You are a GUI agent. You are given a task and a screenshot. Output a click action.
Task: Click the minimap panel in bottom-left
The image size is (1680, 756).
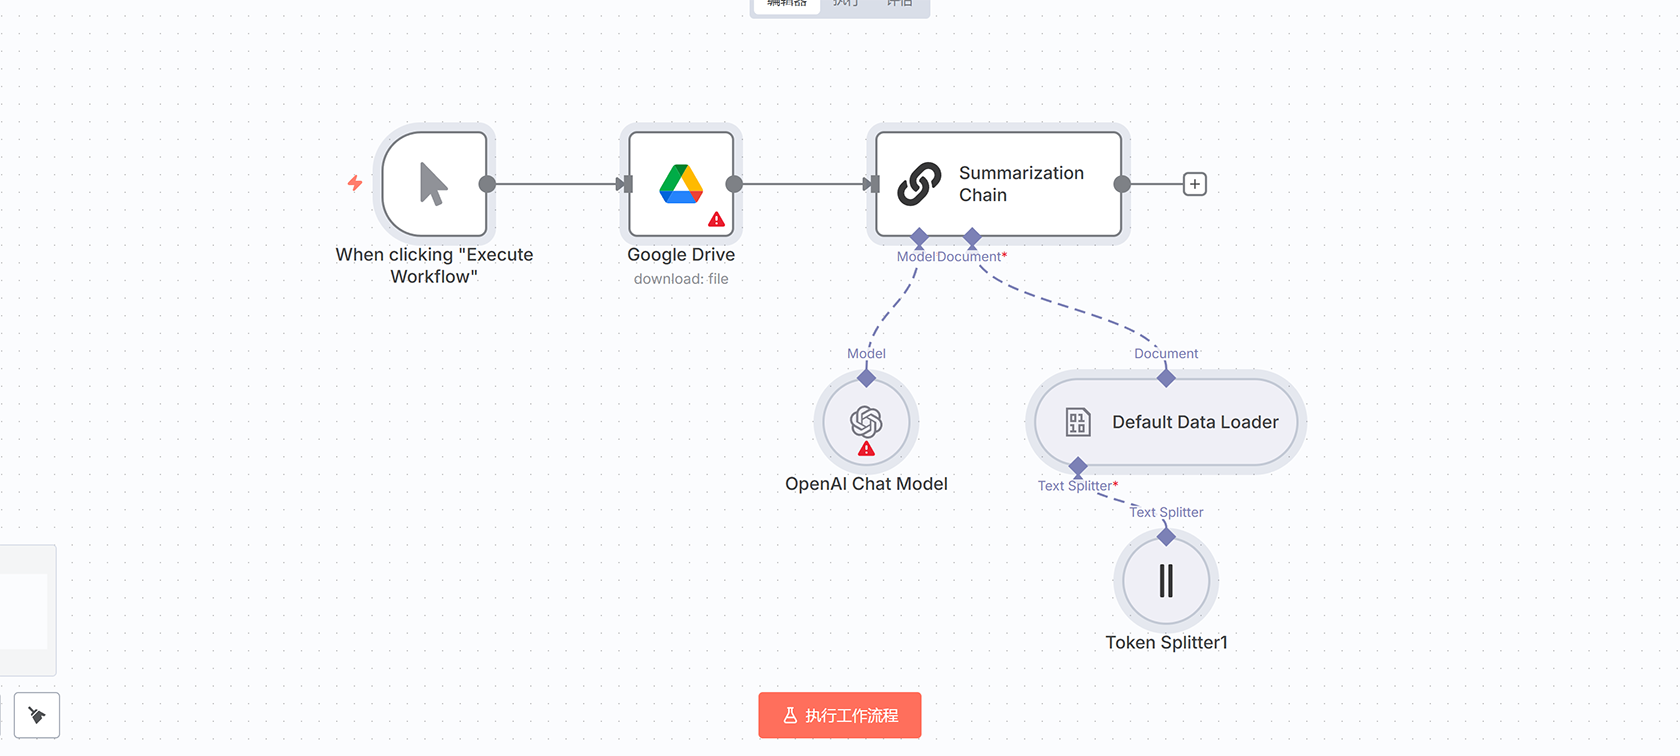(x=26, y=610)
